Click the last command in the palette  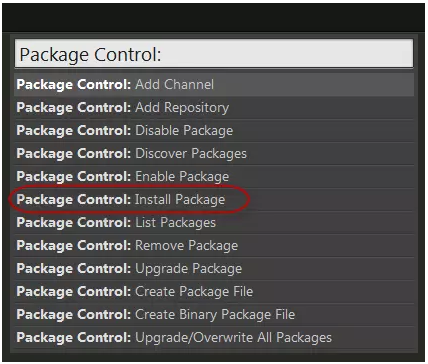(214, 338)
